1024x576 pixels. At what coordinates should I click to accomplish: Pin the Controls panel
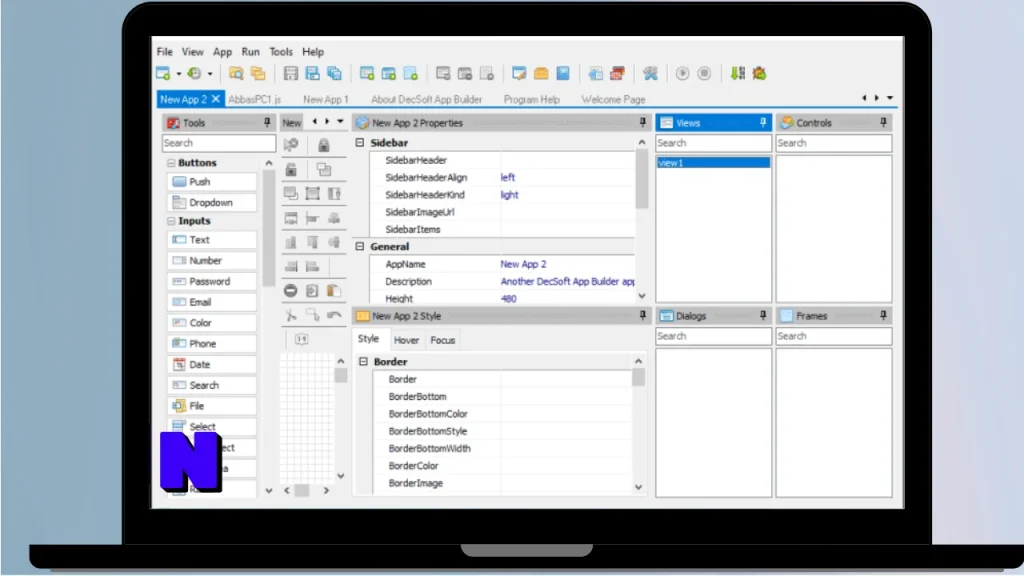883,122
